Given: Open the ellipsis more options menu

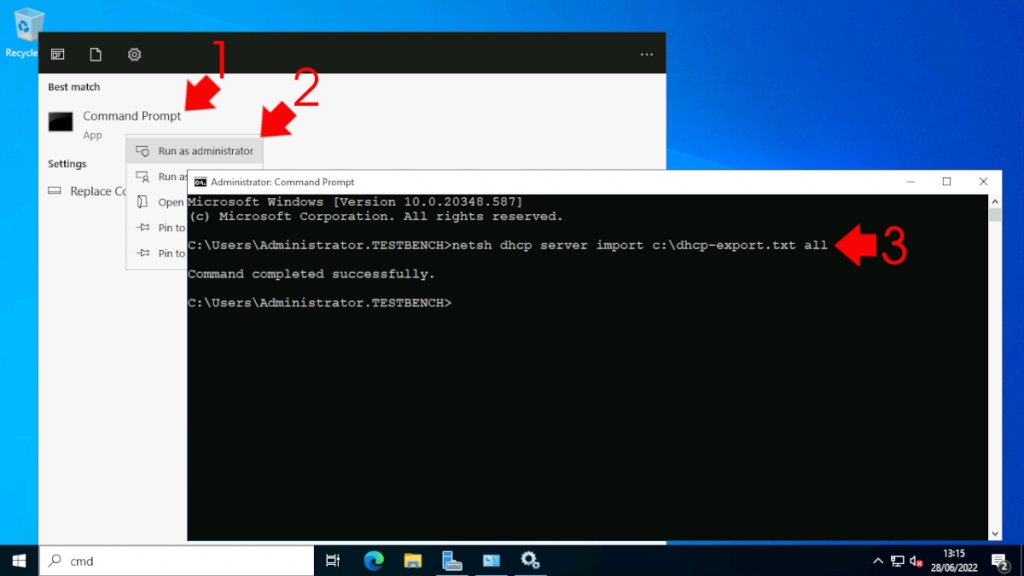Looking at the screenshot, I should [649, 53].
